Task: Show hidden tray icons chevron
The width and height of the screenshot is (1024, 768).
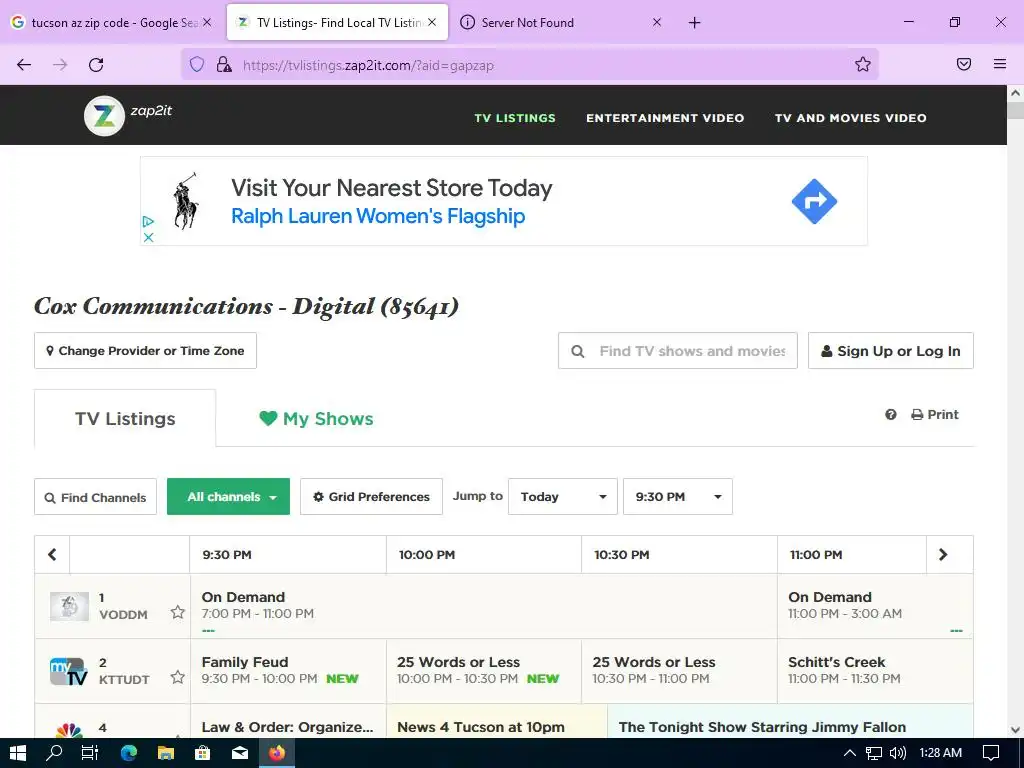Action: (850, 753)
